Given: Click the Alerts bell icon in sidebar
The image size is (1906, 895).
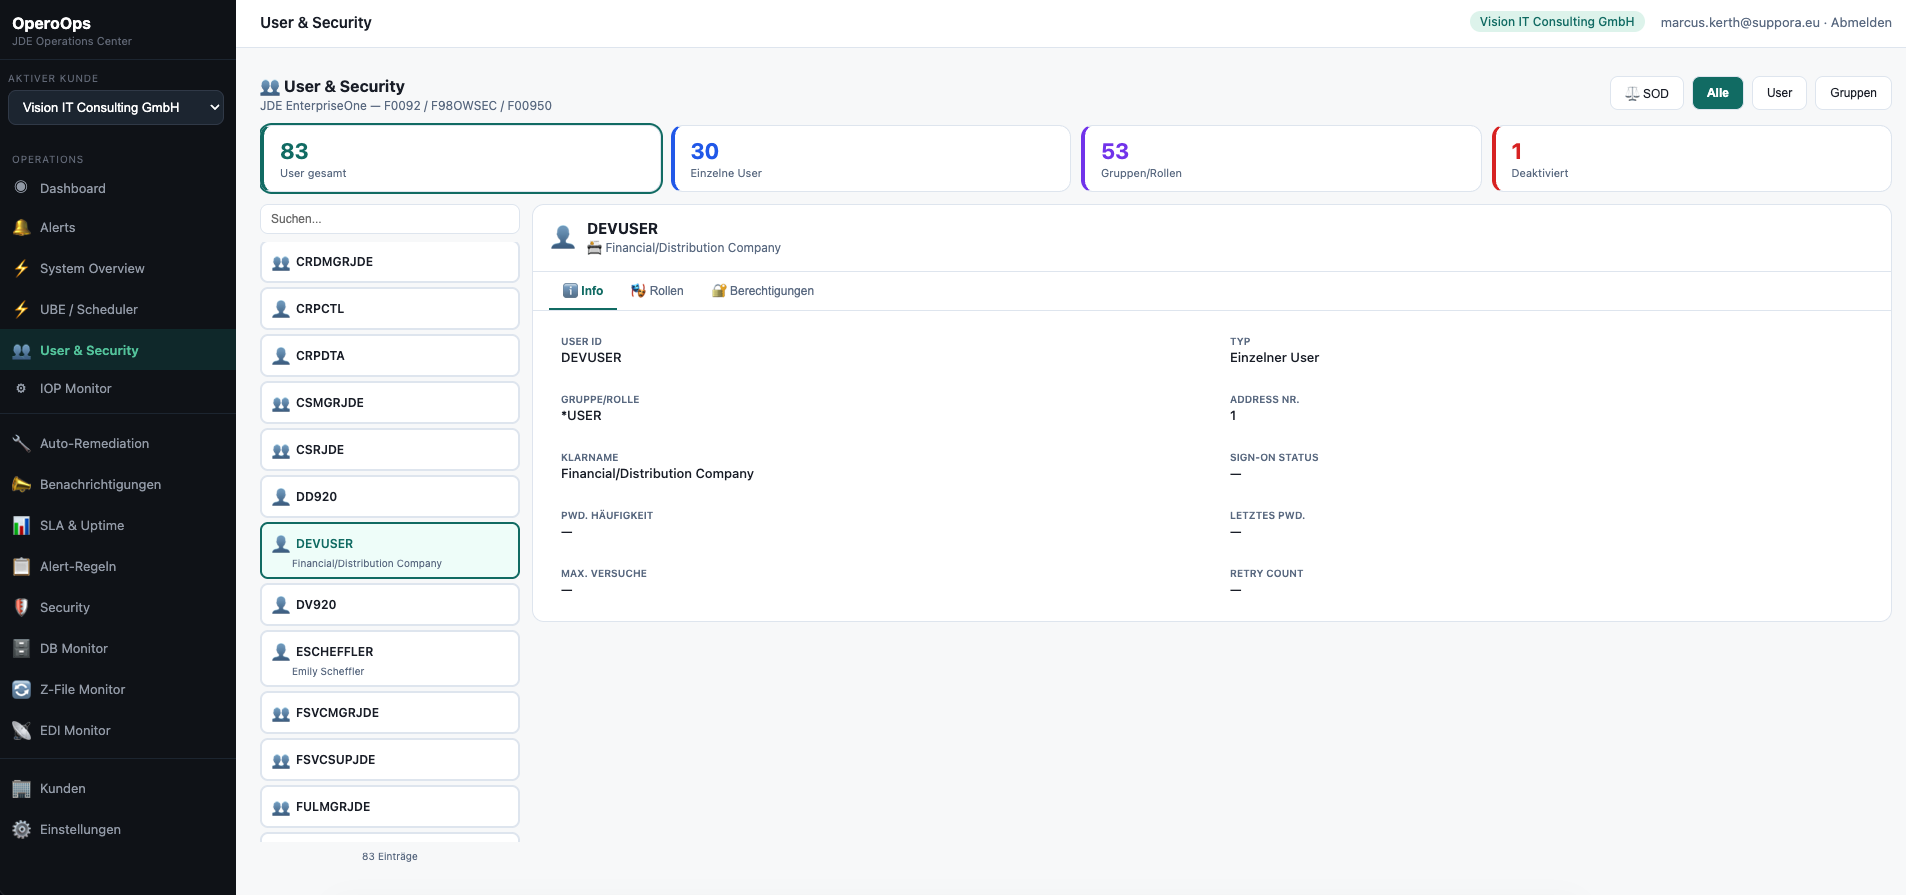Looking at the screenshot, I should 21,228.
